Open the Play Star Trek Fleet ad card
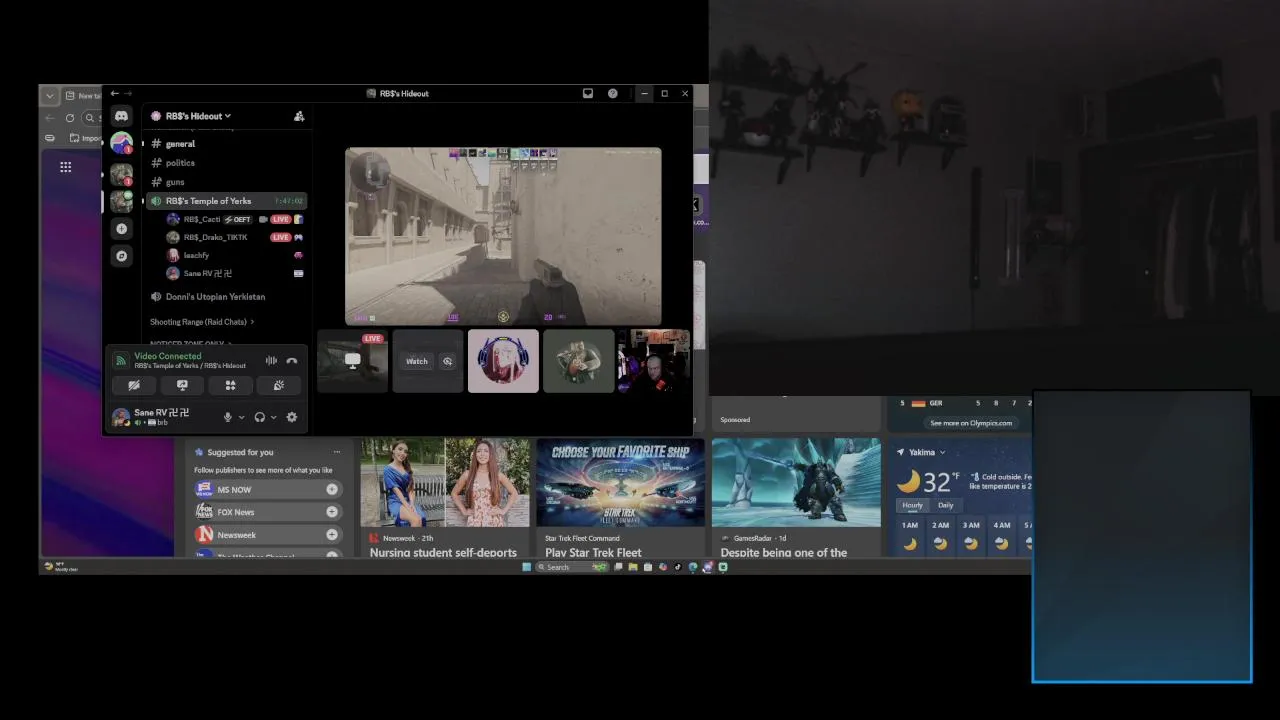 coord(620,498)
